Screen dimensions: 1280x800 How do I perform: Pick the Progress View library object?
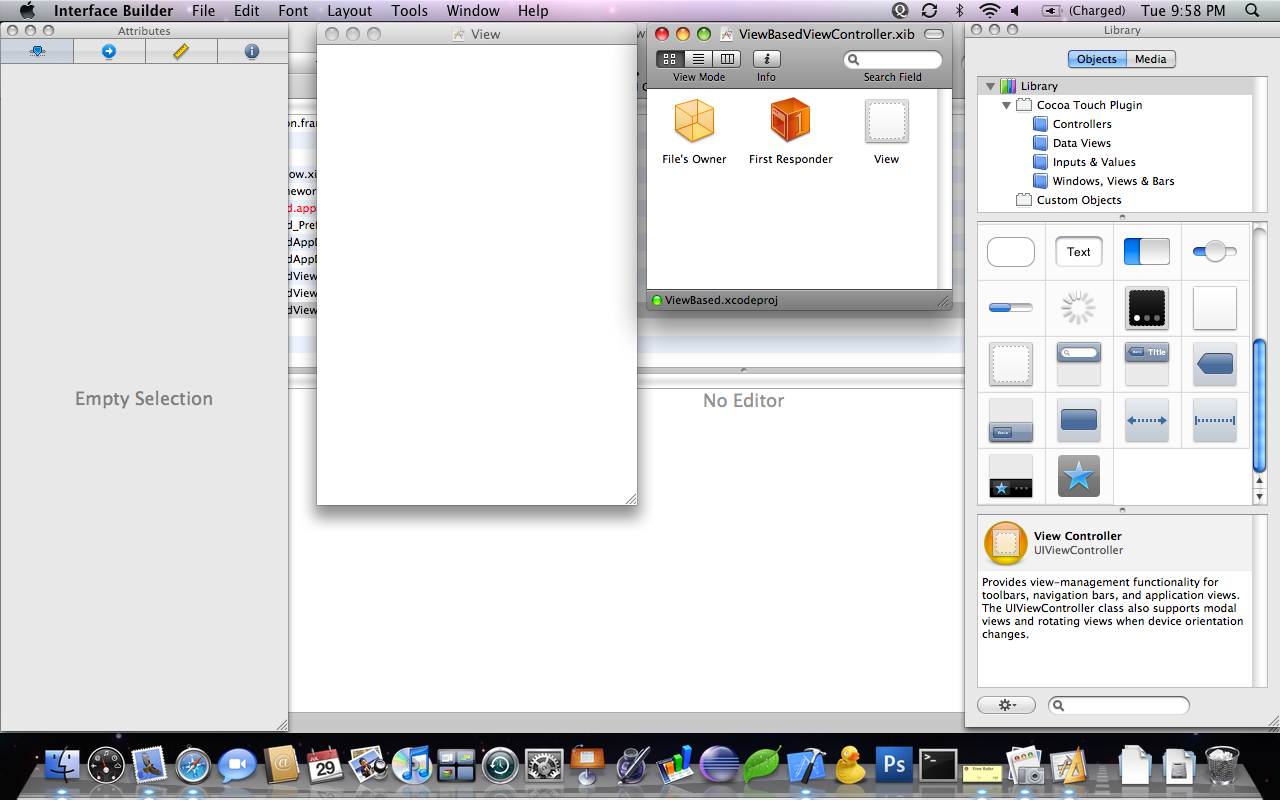point(1011,308)
